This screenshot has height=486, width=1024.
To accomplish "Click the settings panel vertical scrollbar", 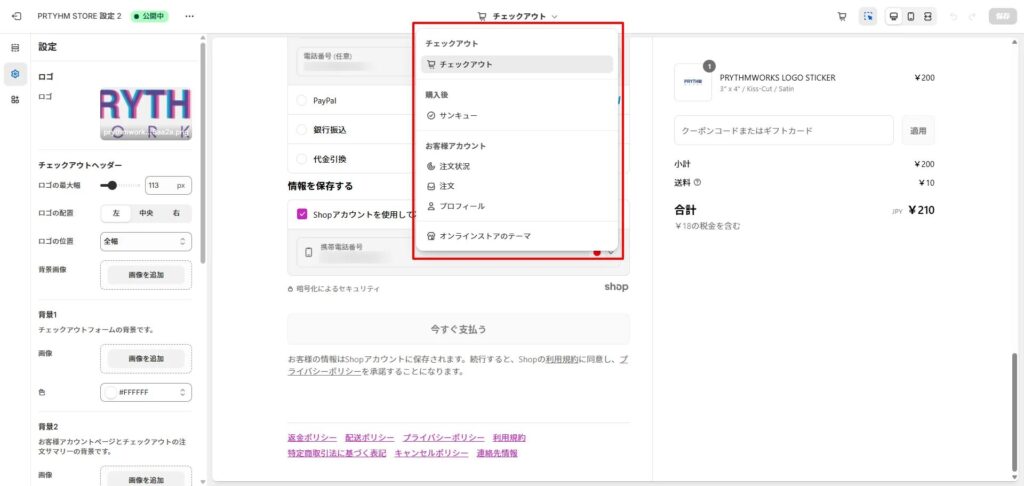I will [202, 152].
